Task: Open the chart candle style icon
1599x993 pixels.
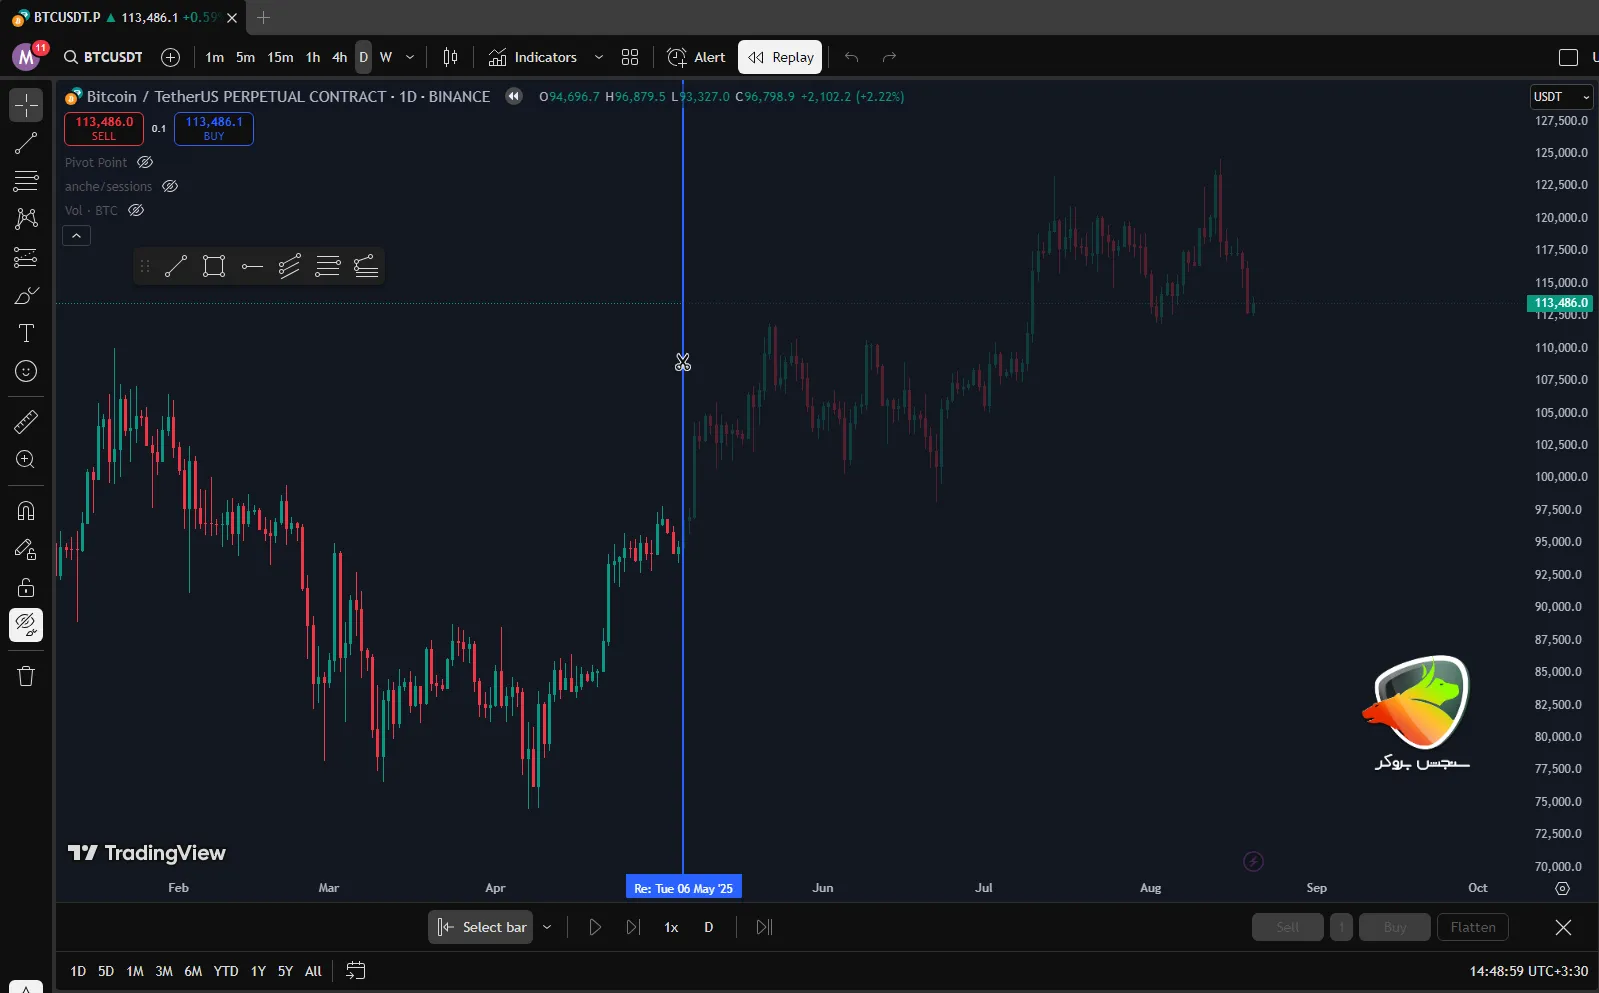Action: click(x=450, y=57)
